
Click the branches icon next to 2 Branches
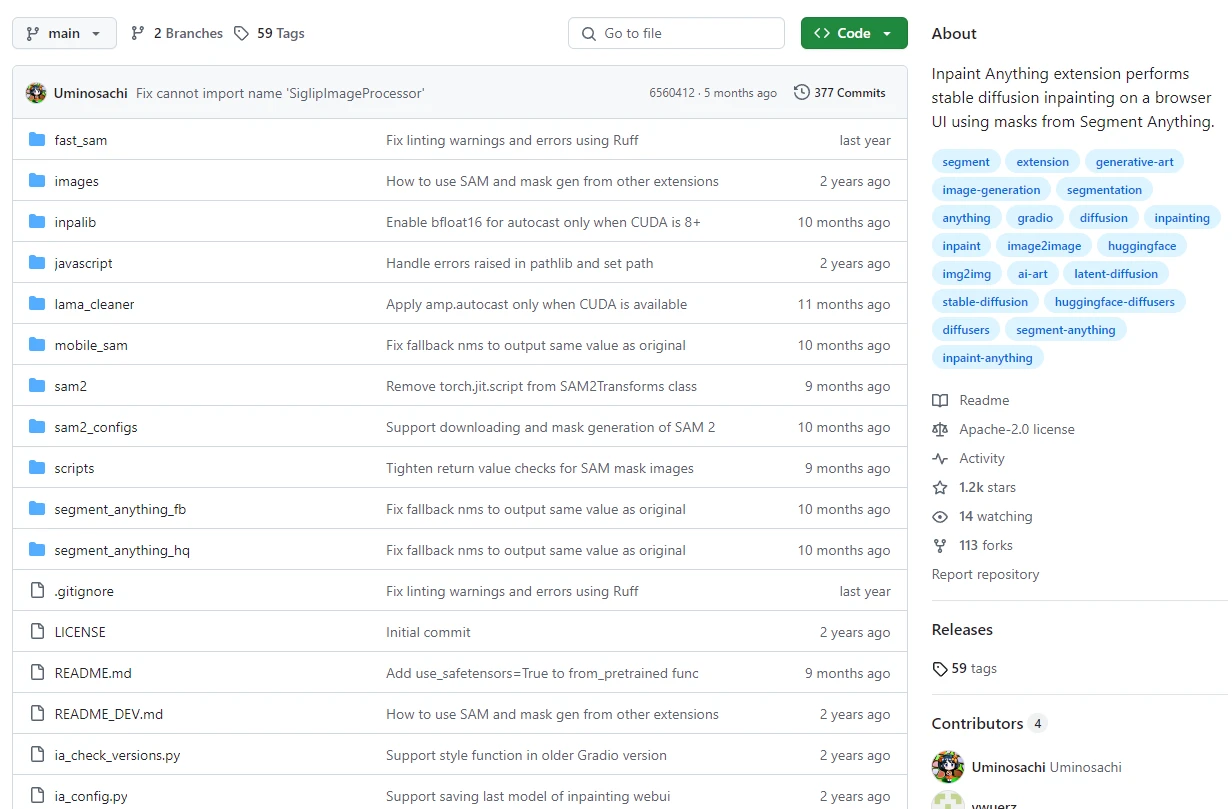(x=138, y=33)
